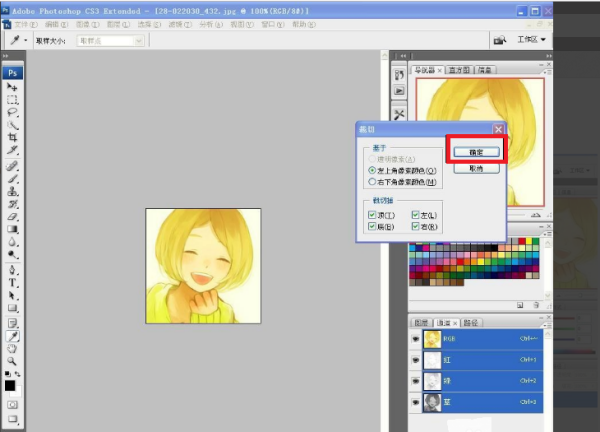600x432 pixels.
Task: Expand icon dock double-arrow beside panels
Action: coord(403,56)
